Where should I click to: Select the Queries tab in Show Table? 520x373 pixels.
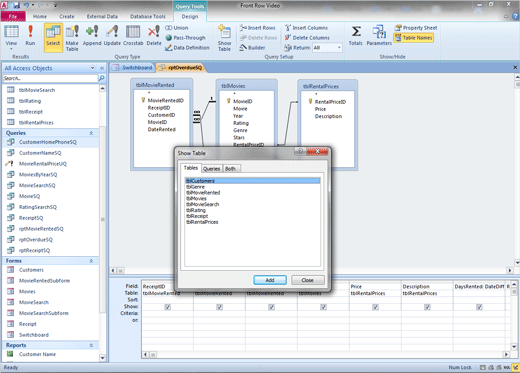pos(211,169)
